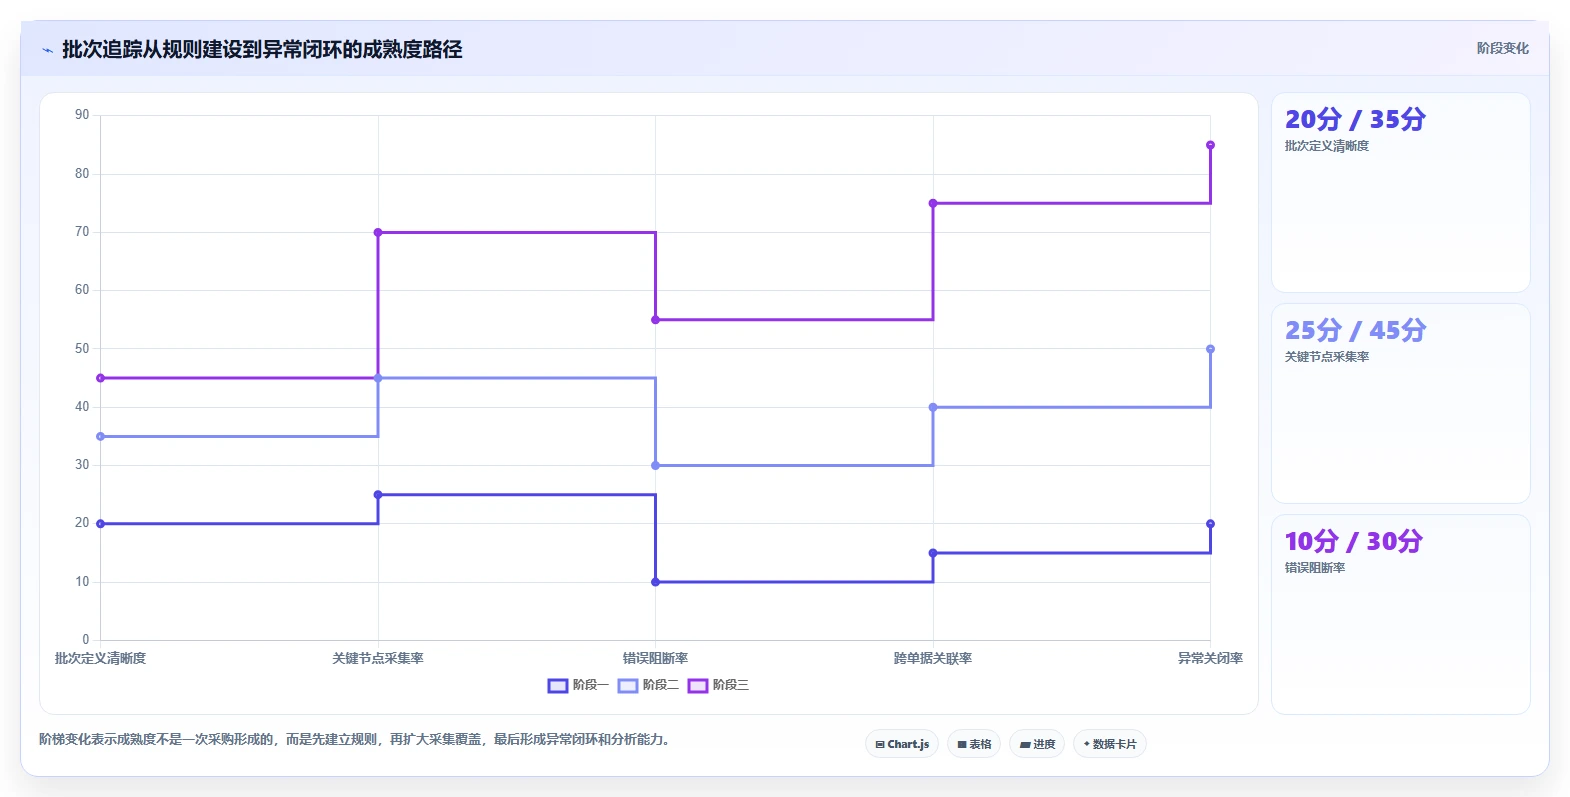This screenshot has height=797, width=1570.
Task: Click the 阶段一 data point at 25 for 关键节点采集率
Action: pos(378,495)
